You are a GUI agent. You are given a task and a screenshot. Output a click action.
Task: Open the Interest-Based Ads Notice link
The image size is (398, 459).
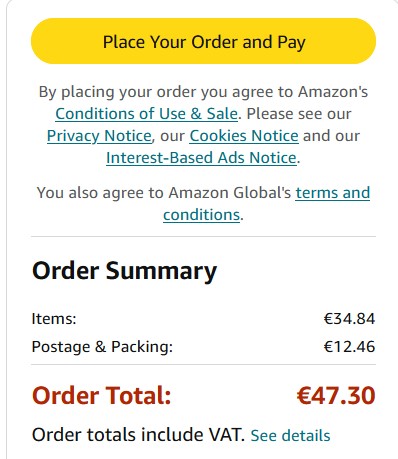[201, 158]
